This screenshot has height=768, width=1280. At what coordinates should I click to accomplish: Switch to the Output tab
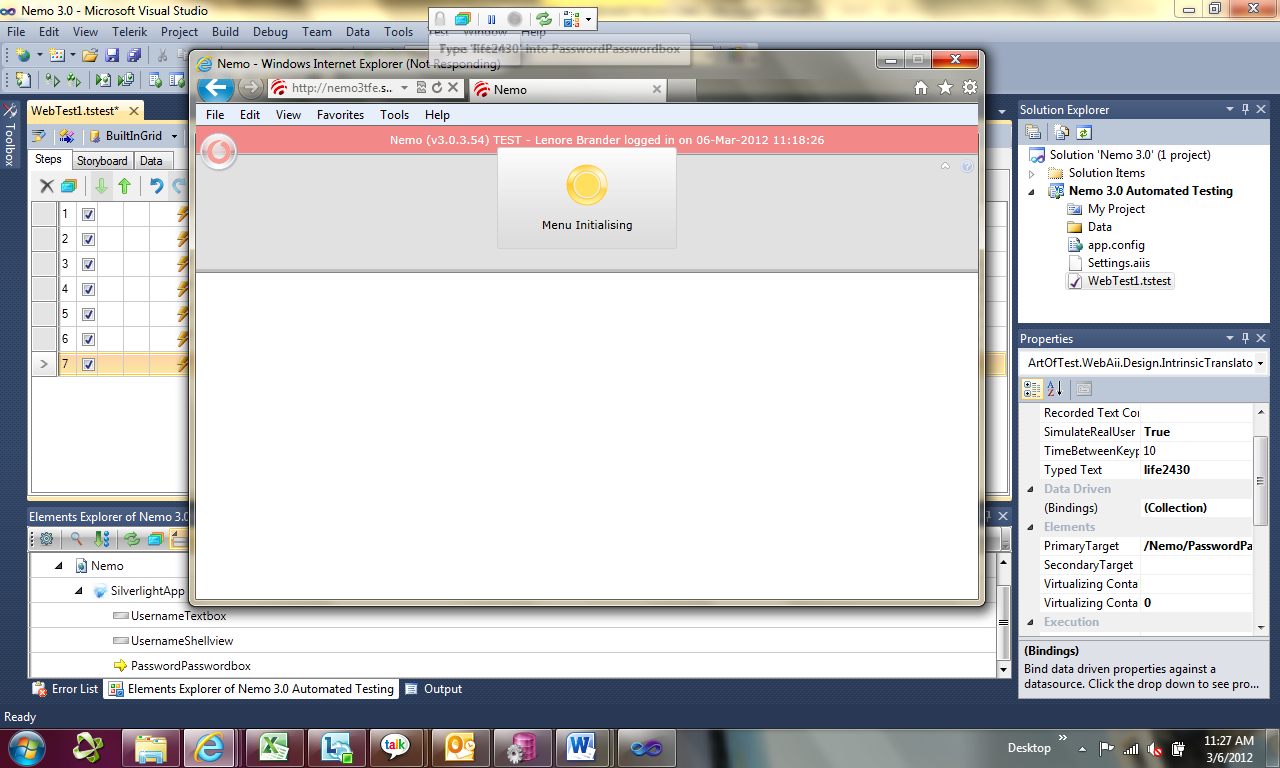pos(434,689)
